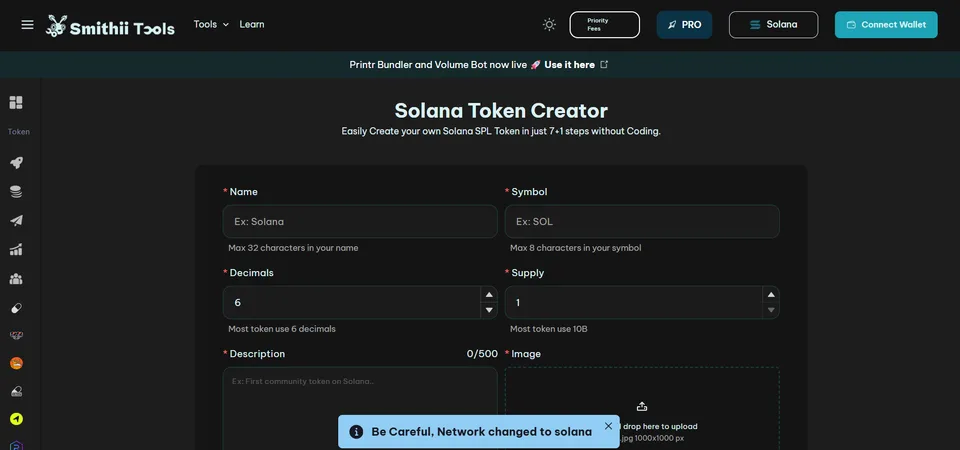Click the Priority Fees button
960x450 pixels.
pyautogui.click(x=605, y=24)
